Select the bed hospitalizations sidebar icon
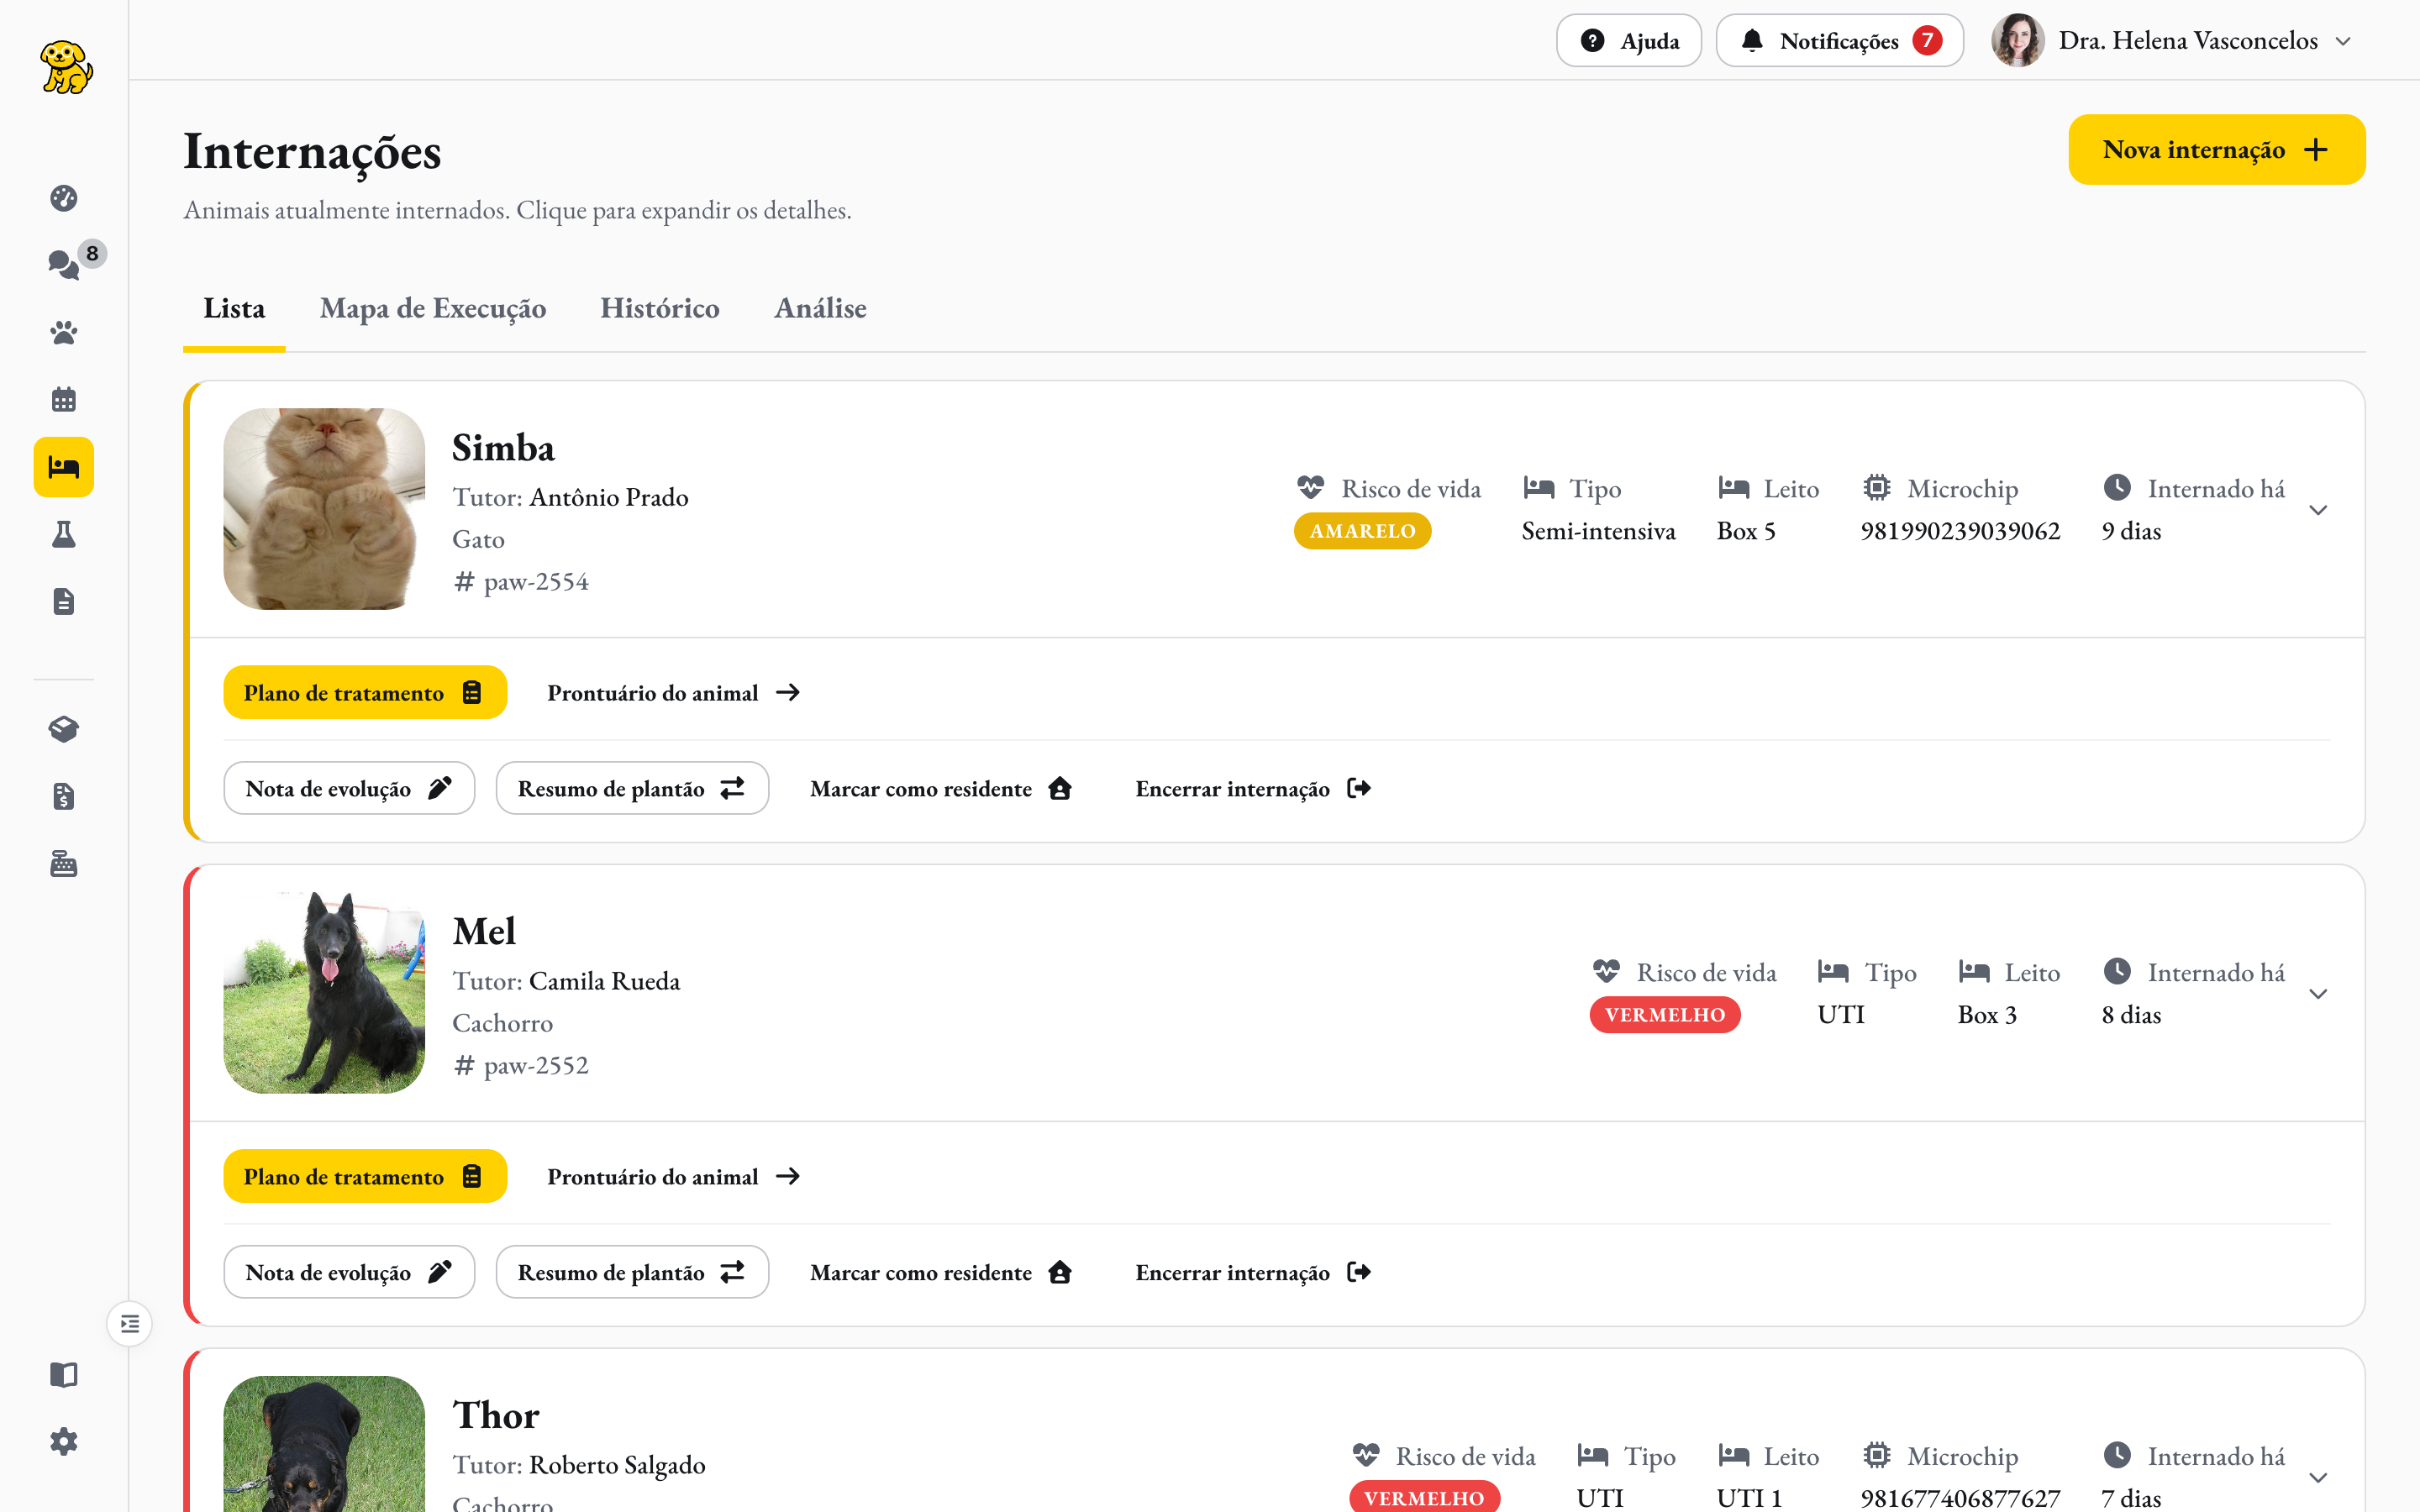 (x=64, y=467)
